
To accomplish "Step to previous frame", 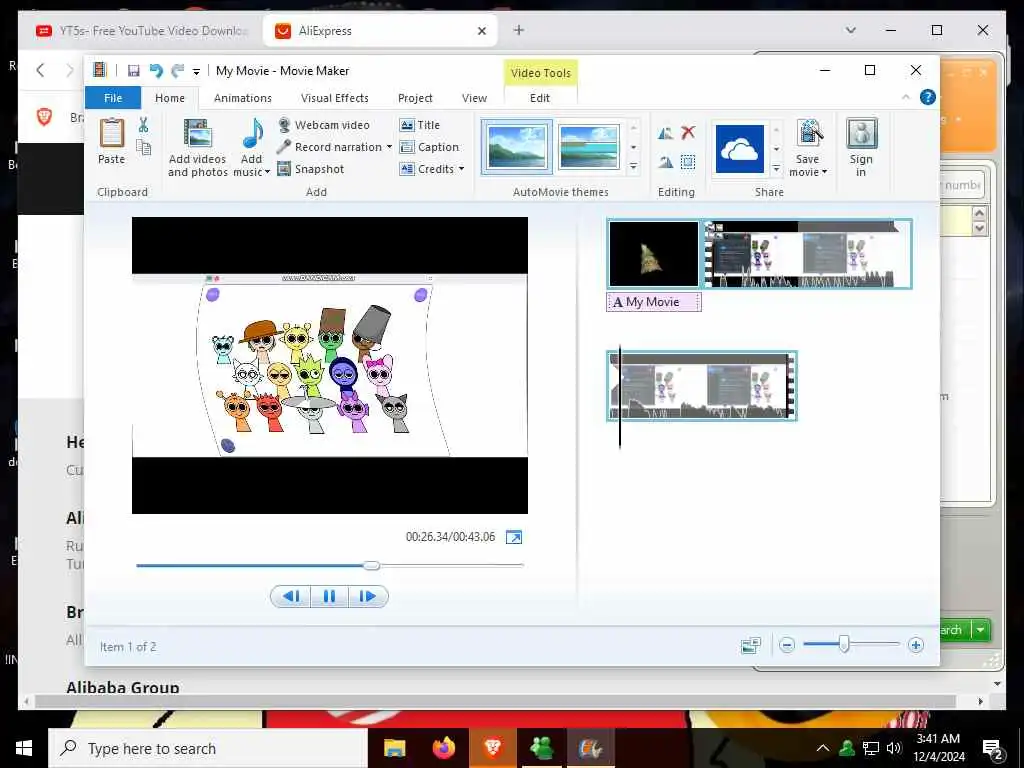I will [x=291, y=596].
